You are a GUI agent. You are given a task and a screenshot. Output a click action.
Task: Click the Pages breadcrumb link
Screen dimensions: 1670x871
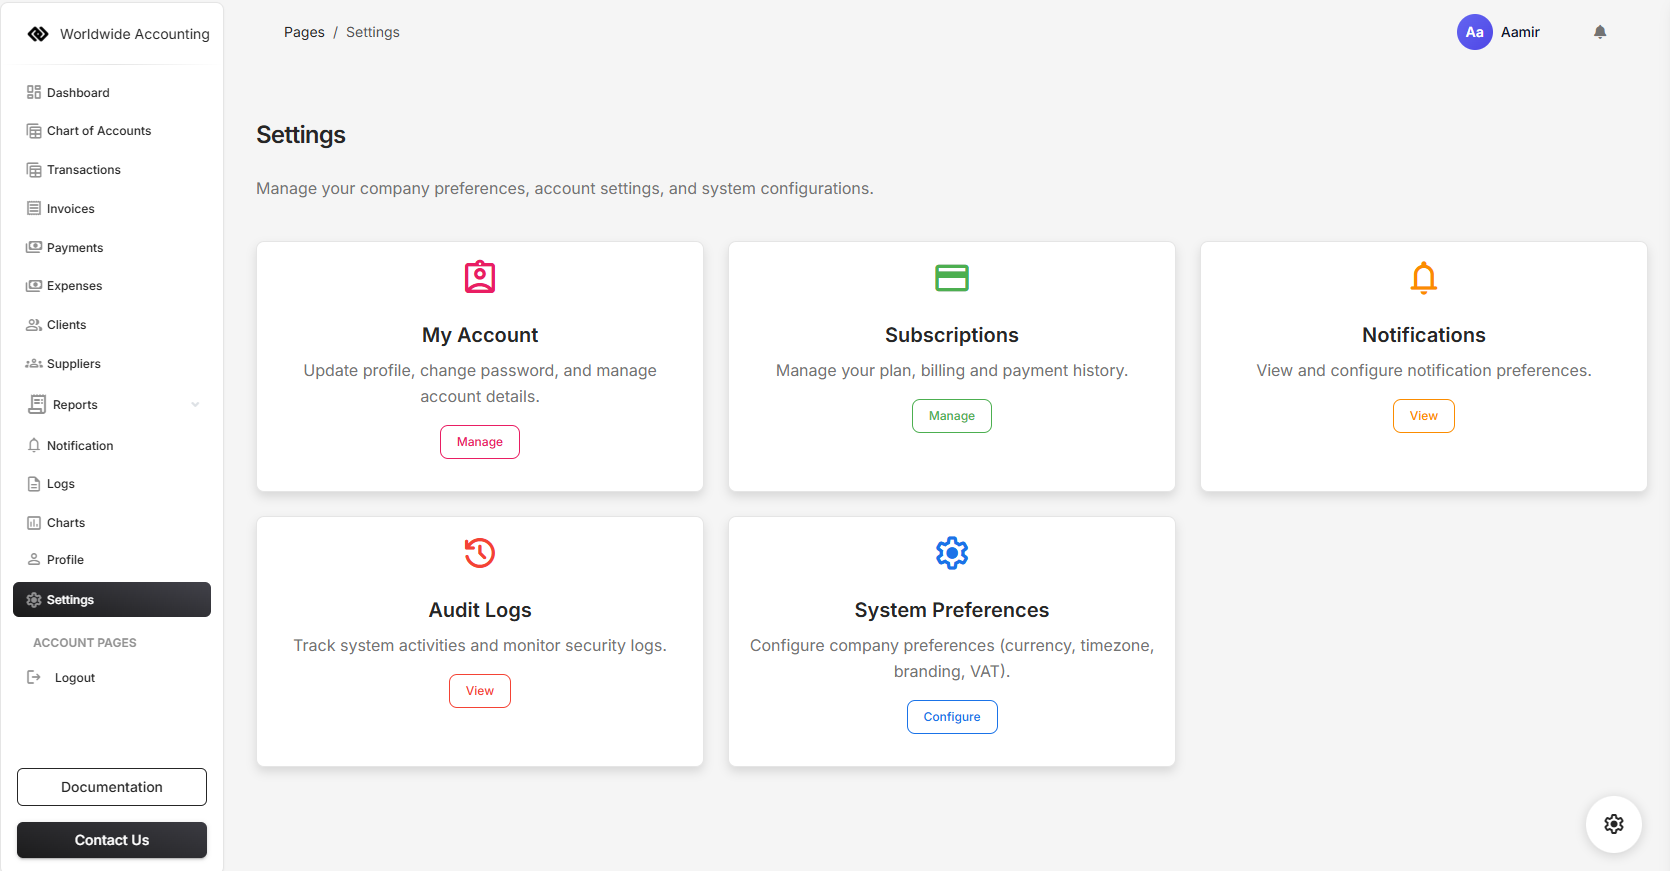click(304, 32)
